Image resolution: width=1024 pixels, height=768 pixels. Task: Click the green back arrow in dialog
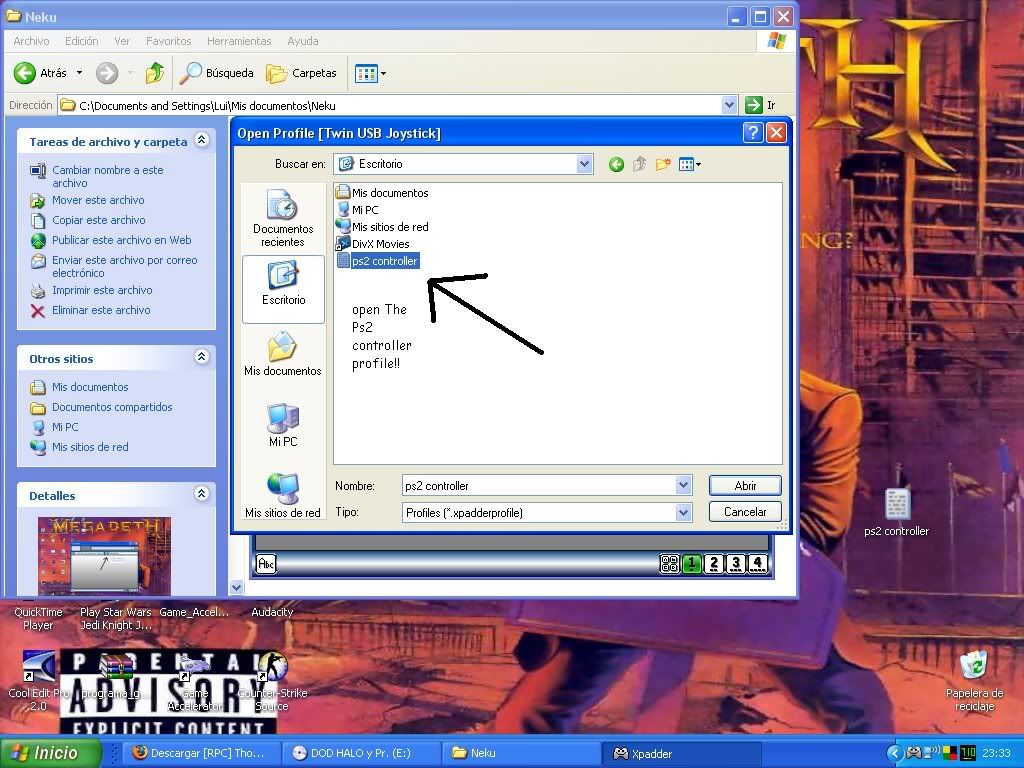(x=616, y=165)
